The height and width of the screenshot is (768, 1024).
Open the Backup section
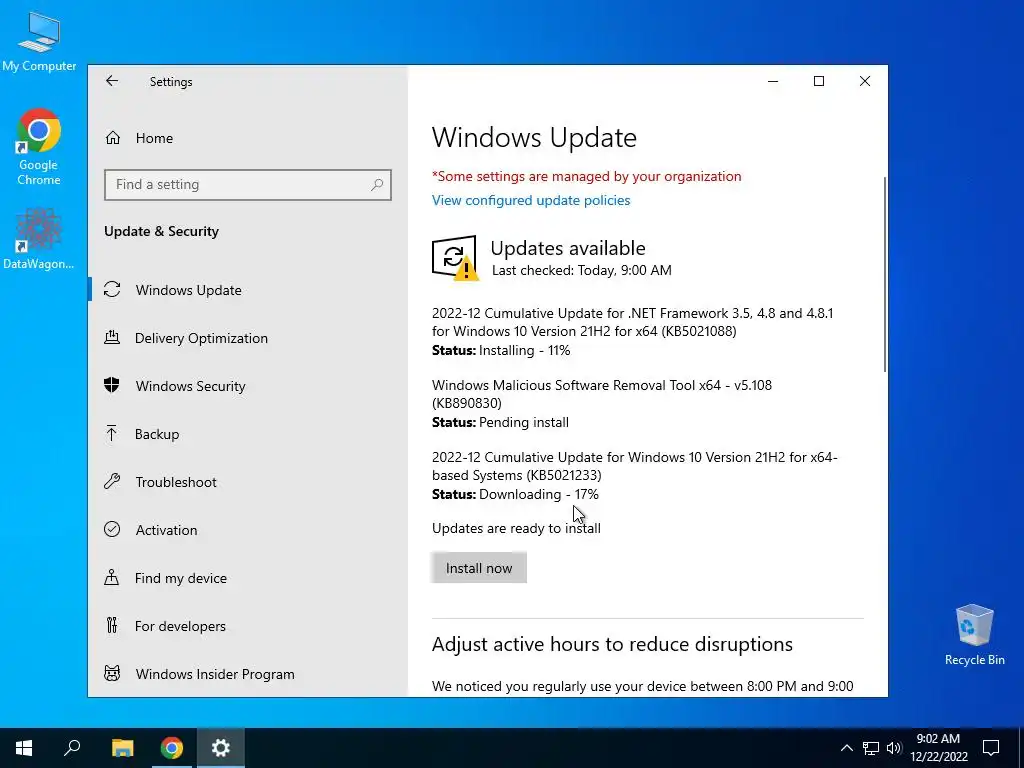[x=248, y=434]
